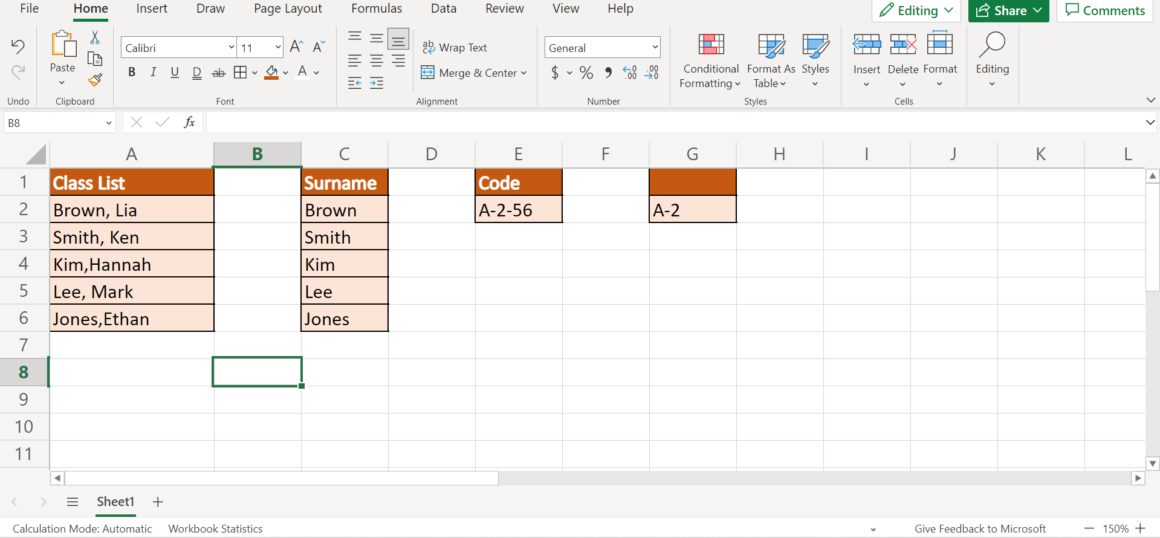Toggle Italic text formatting
Viewport: 1160px width, 538px height.
pos(153,73)
